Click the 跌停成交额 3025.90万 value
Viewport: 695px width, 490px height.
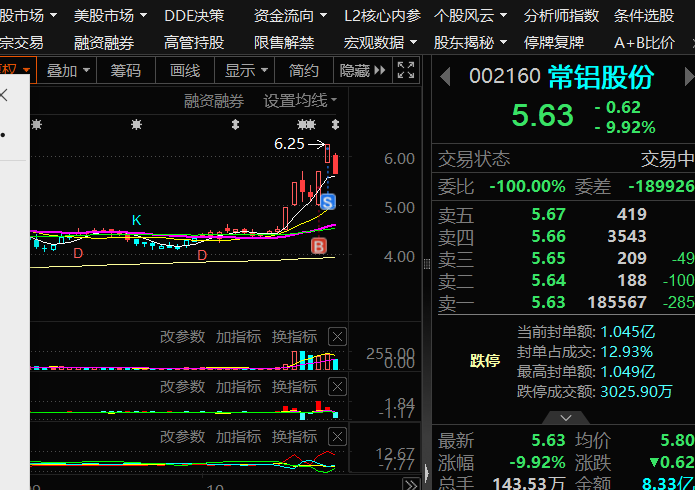click(636, 392)
